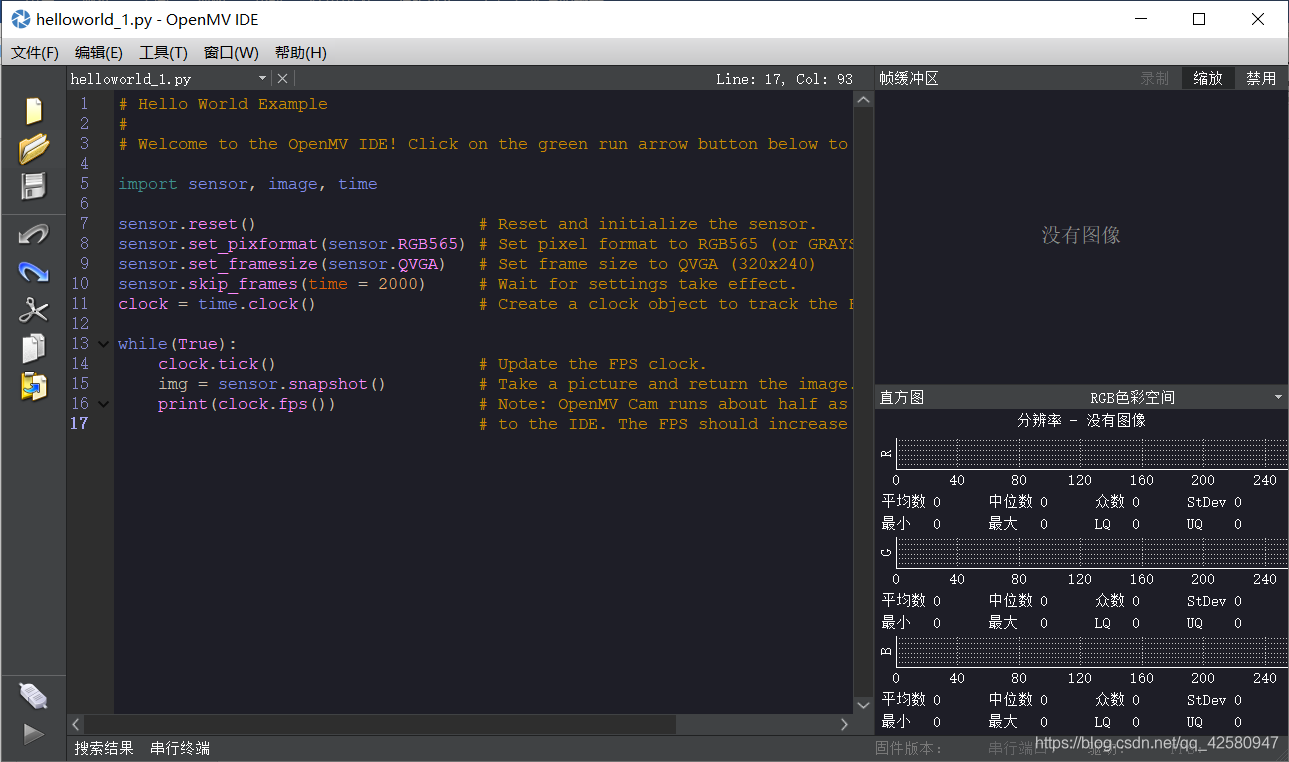Click the 固件版本 firmware version status
Image resolution: width=1289 pixels, height=762 pixels.
(909, 748)
